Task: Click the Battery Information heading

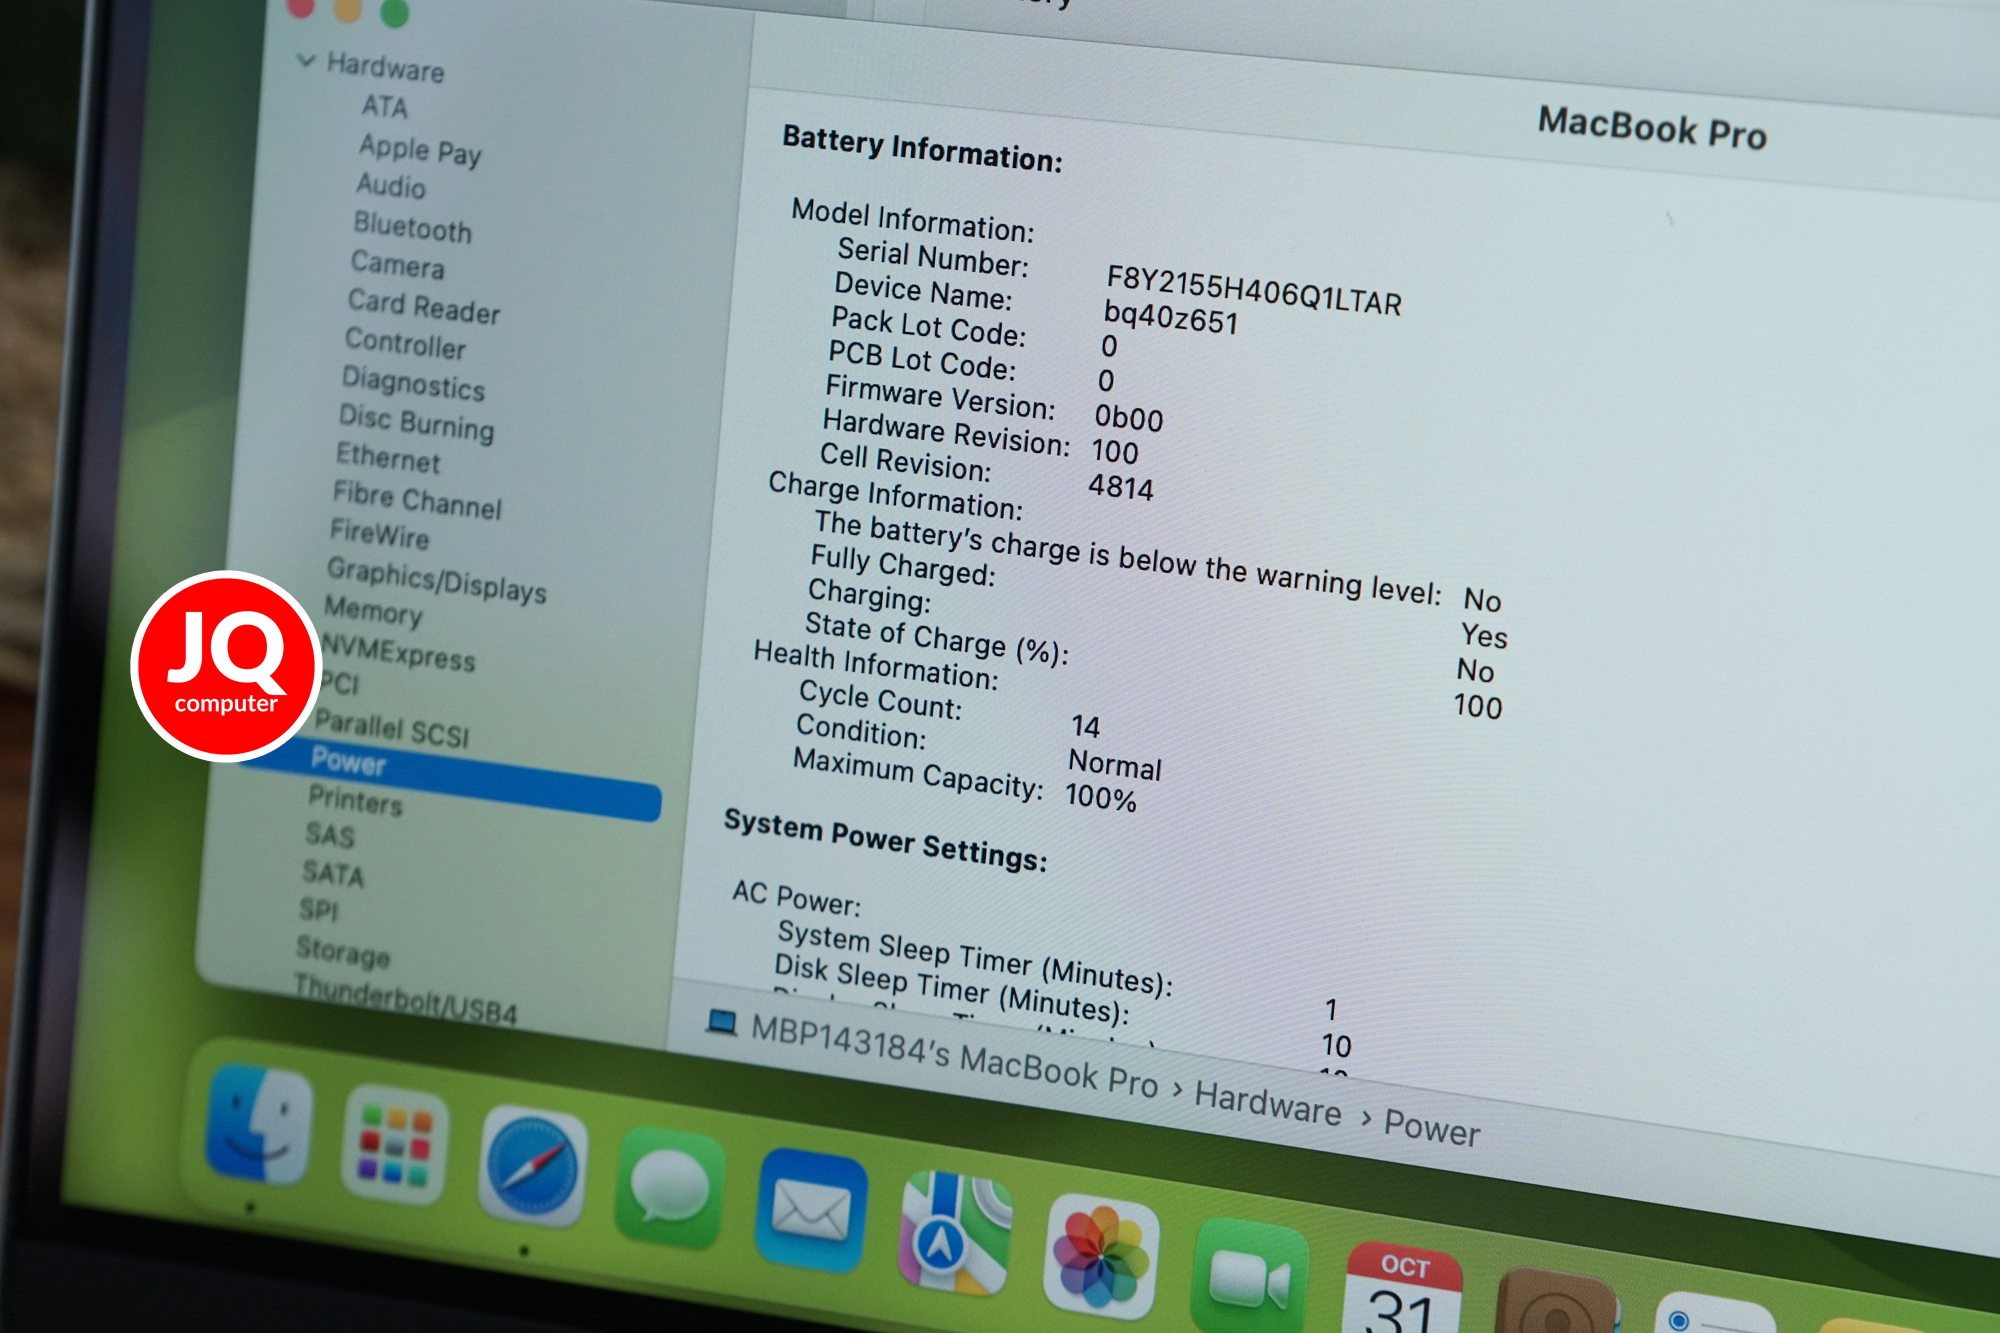Action: (x=922, y=149)
